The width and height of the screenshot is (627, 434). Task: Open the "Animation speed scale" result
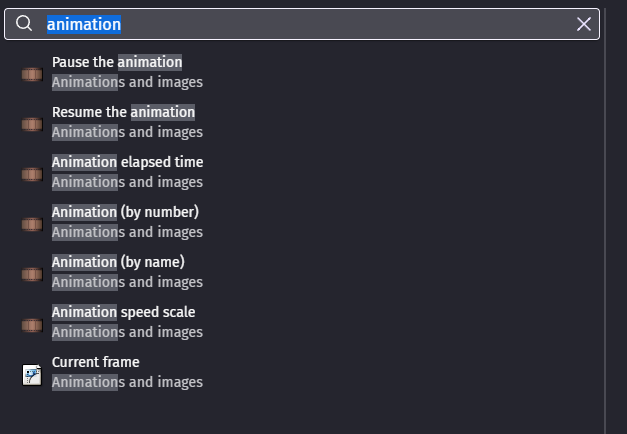[123, 312]
